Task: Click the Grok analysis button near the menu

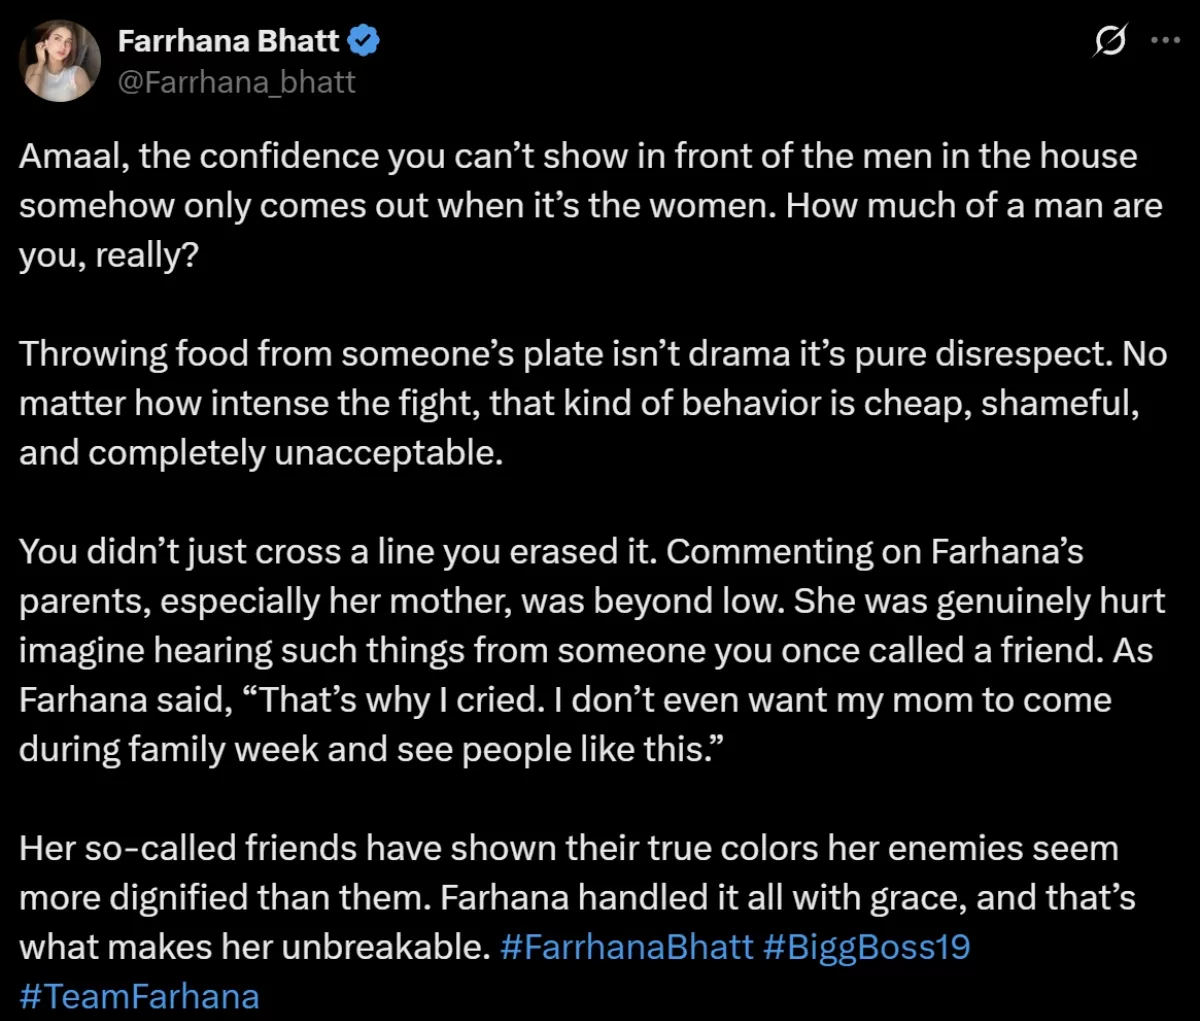Action: pos(1110,40)
